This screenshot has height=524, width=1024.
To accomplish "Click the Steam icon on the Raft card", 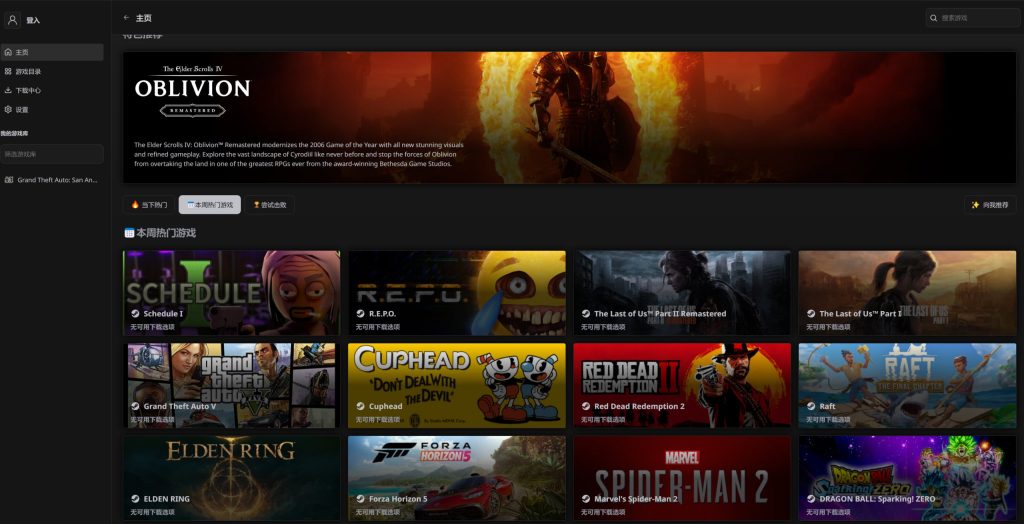I will tap(811, 406).
